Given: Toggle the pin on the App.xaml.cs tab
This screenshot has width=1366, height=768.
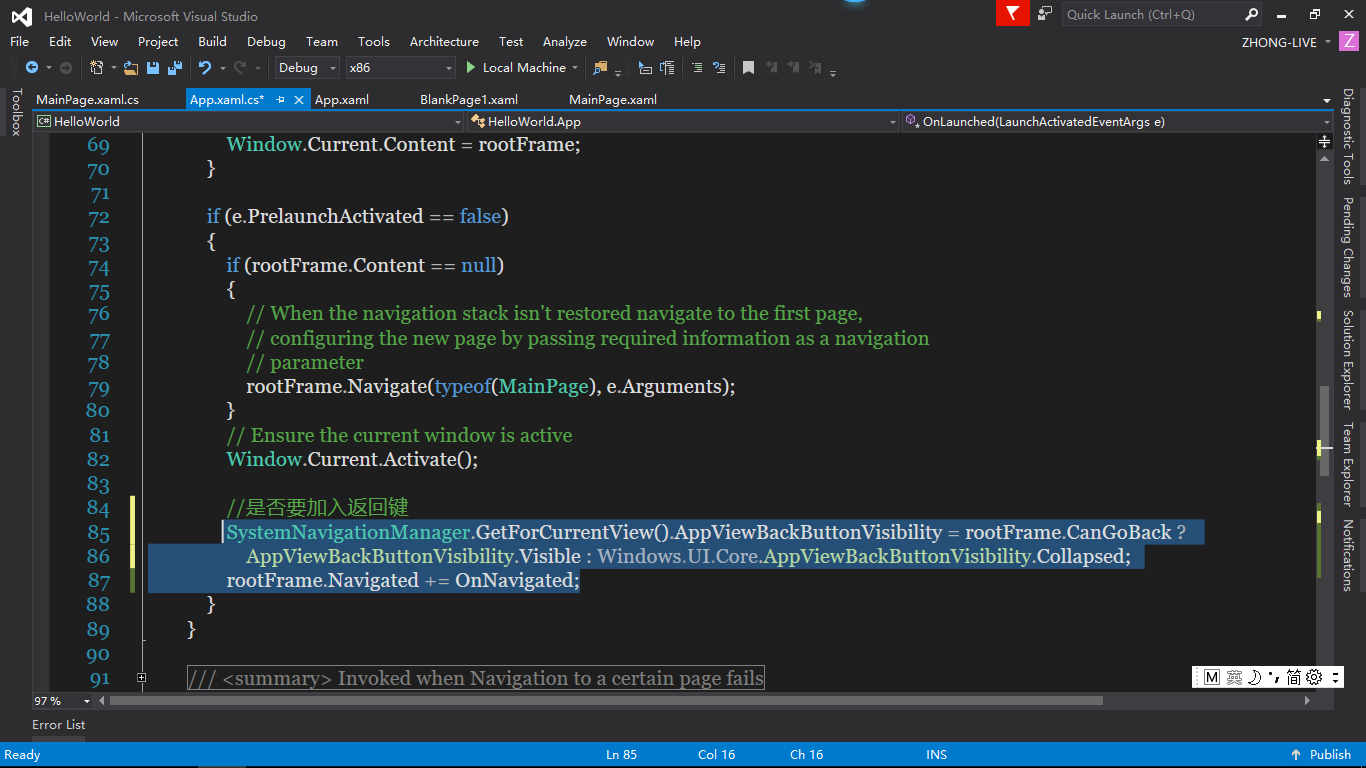Looking at the screenshot, I should pyautogui.click(x=280, y=100).
